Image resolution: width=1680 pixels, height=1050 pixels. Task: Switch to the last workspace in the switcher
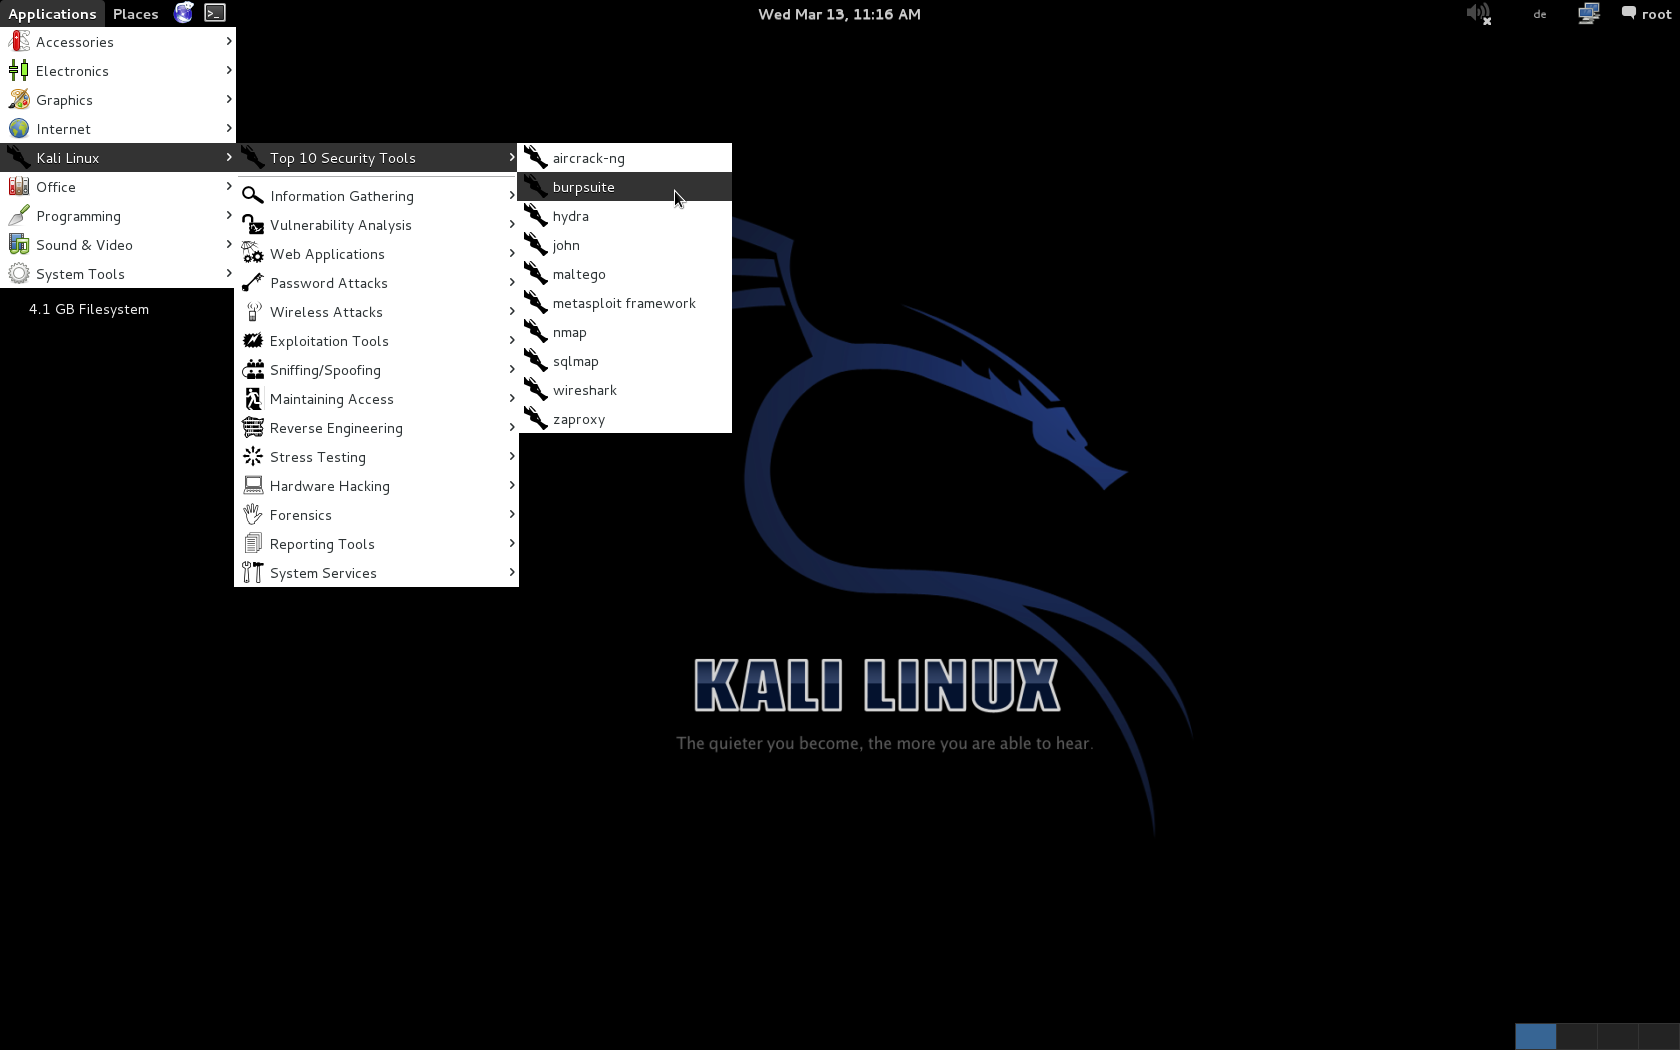(x=1659, y=1036)
